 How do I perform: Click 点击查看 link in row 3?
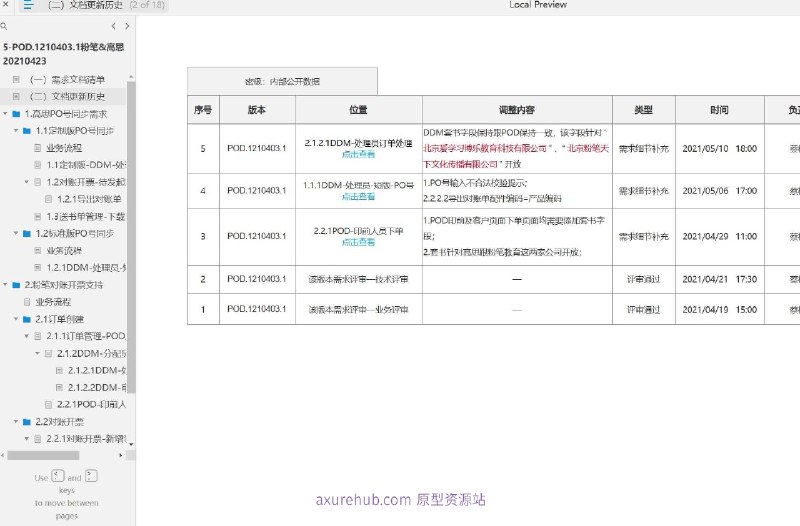coord(358,242)
